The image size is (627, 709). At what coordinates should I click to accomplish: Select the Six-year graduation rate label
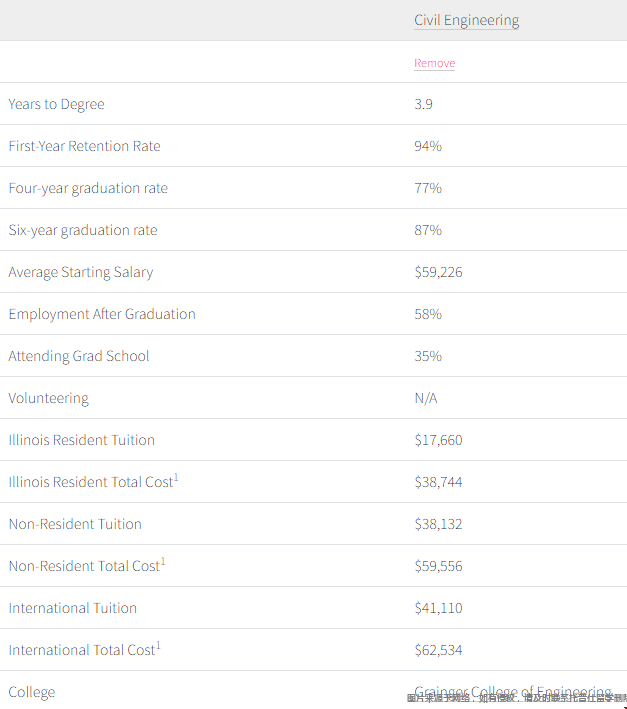click(x=83, y=230)
